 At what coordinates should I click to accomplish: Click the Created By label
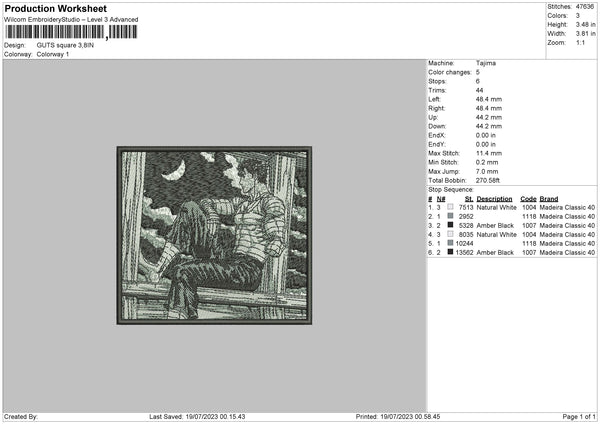pyautogui.click(x=21, y=417)
